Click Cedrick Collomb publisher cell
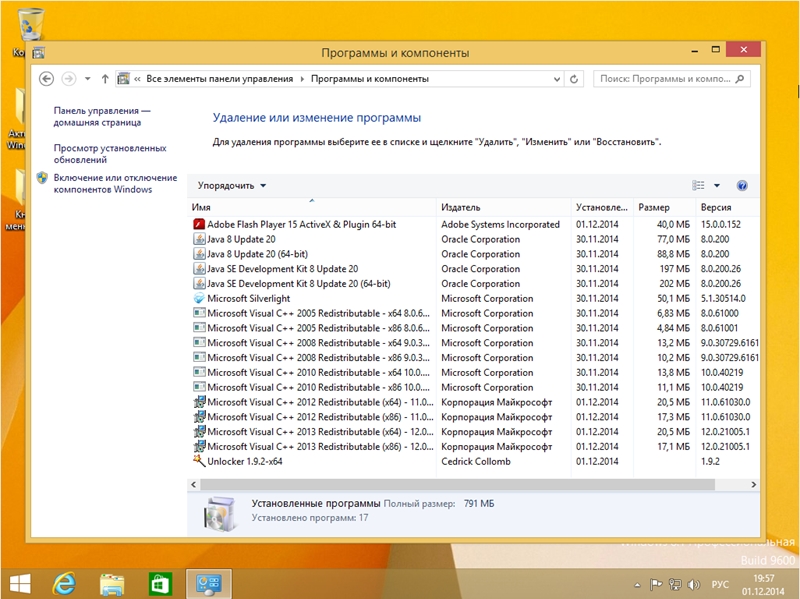Screen dimensions: 800x599 coord(476,461)
